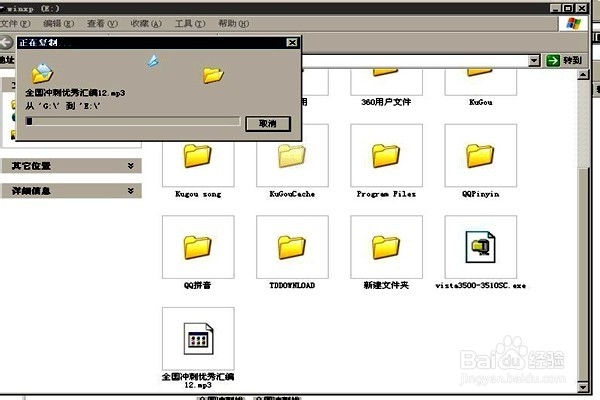Open the TDDOWNLOAD folder
The width and height of the screenshot is (600, 400).
click(x=292, y=247)
